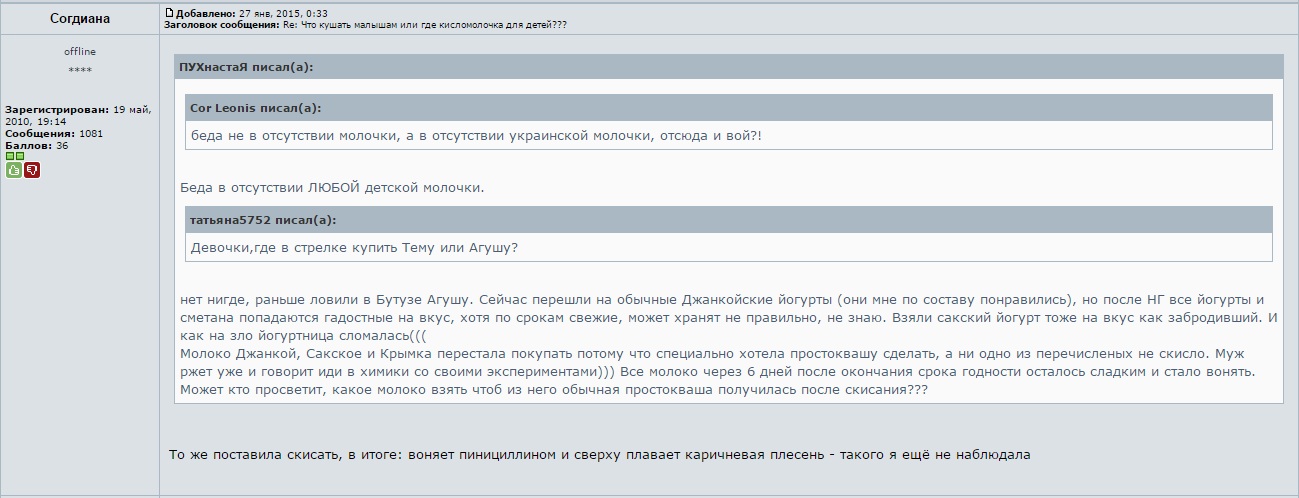The height and width of the screenshot is (498, 1299).
Task: Click the quoted text about украинской молочки
Action: click(476, 136)
